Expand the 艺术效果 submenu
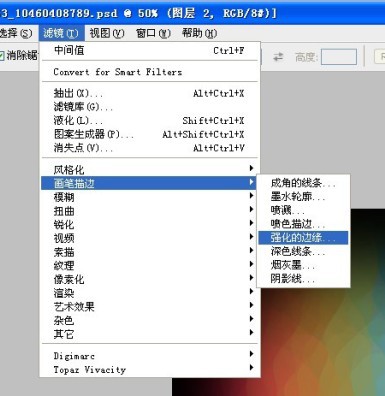Image resolution: width=385 pixels, height=396 pixels. click(x=149, y=306)
